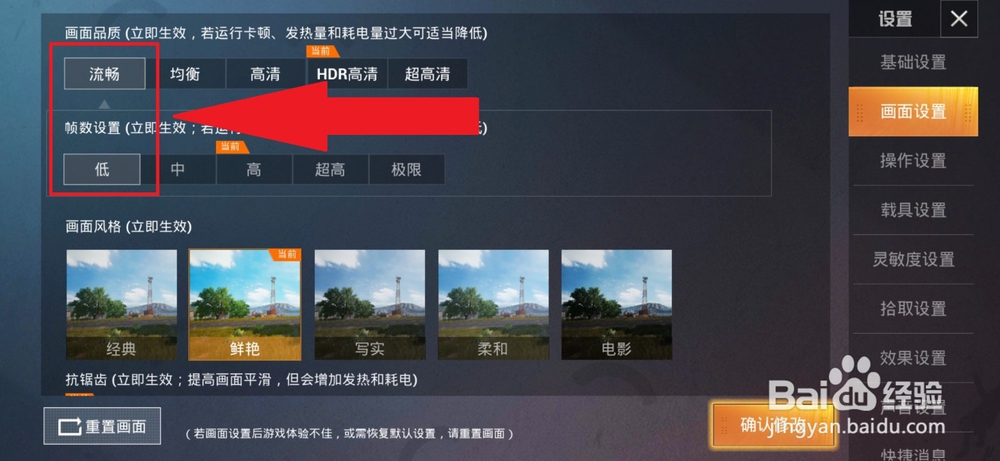
Task: Set frame rate to 中
Action: tap(178, 170)
